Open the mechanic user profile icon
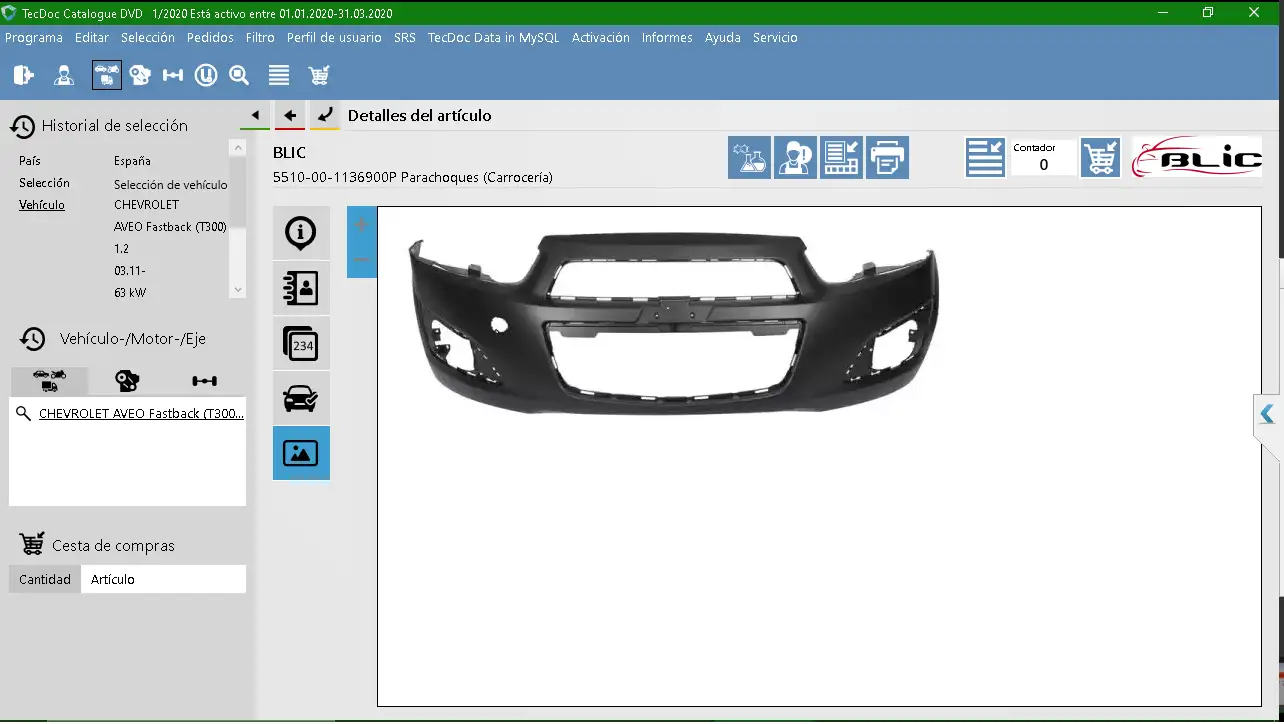 (x=64, y=75)
